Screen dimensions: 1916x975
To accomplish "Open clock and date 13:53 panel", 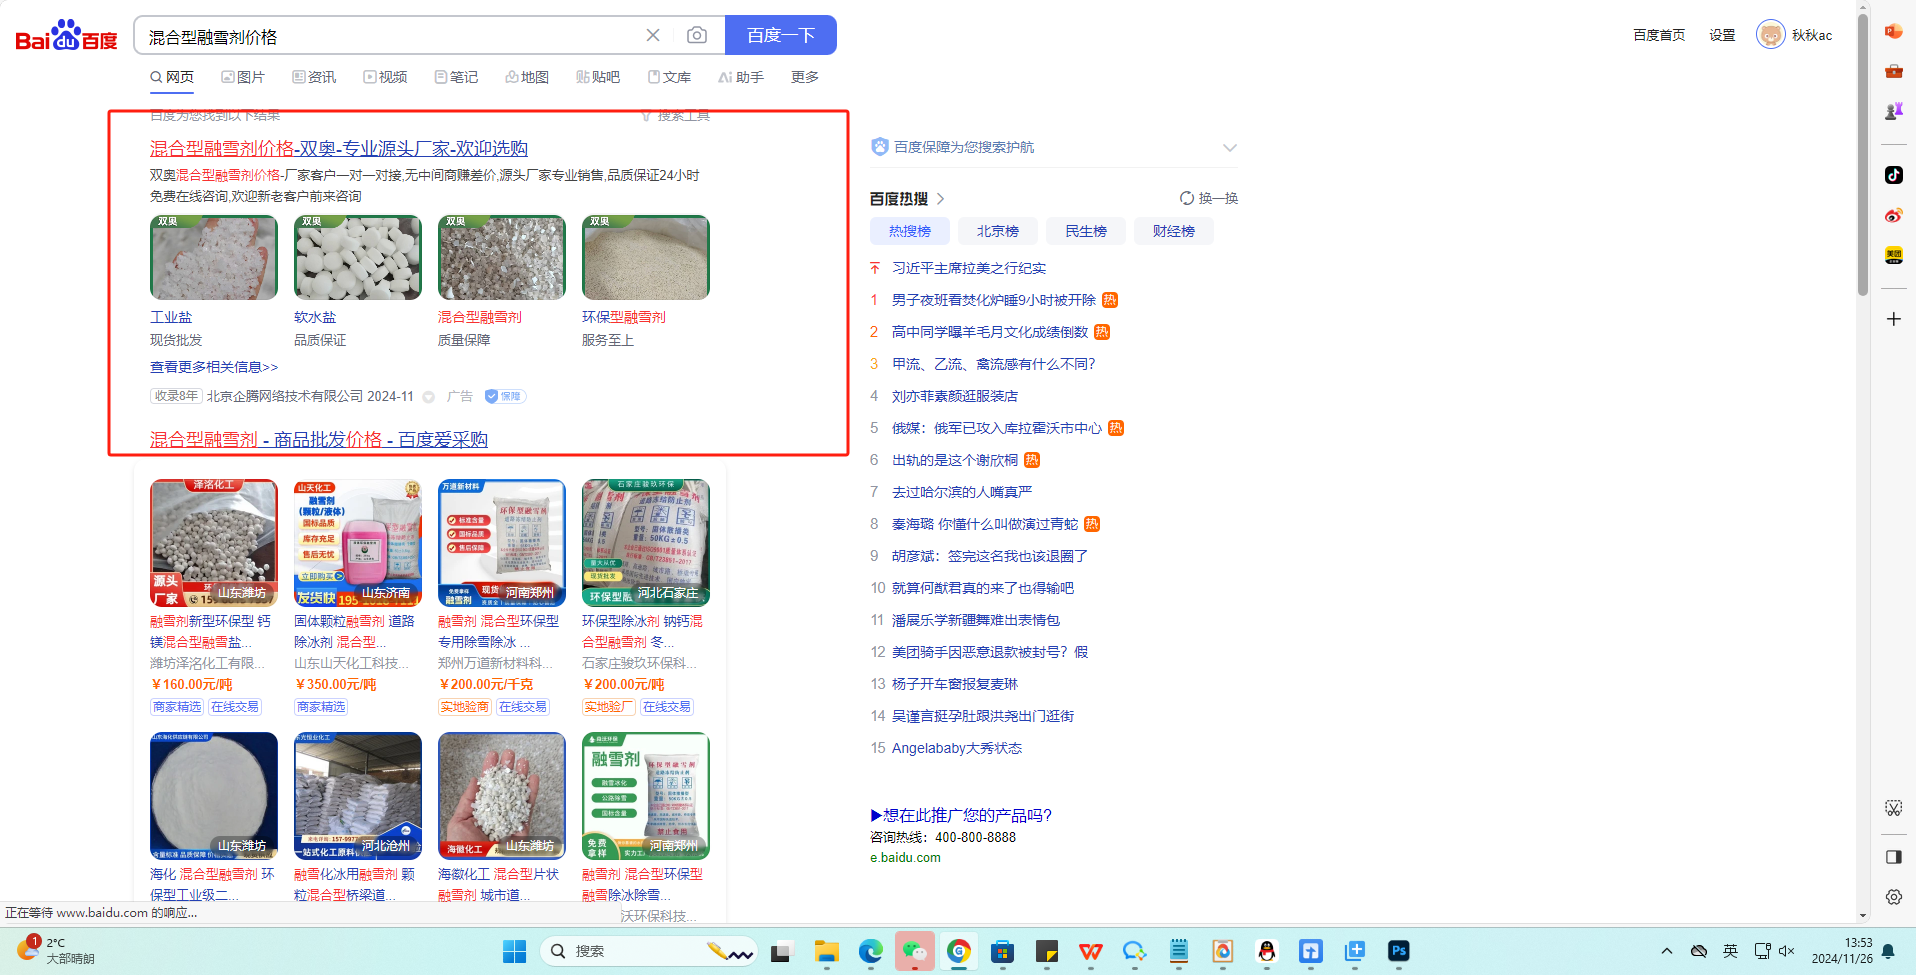I will point(1842,951).
